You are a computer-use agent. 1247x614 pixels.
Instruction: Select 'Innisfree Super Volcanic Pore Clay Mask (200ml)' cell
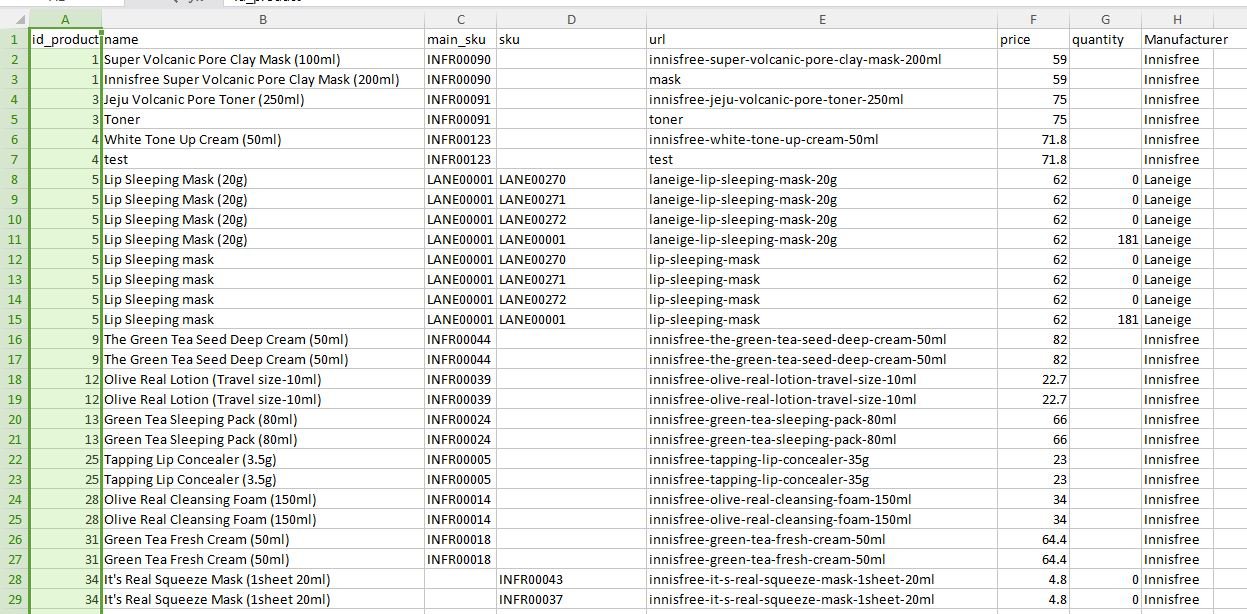click(x=263, y=79)
